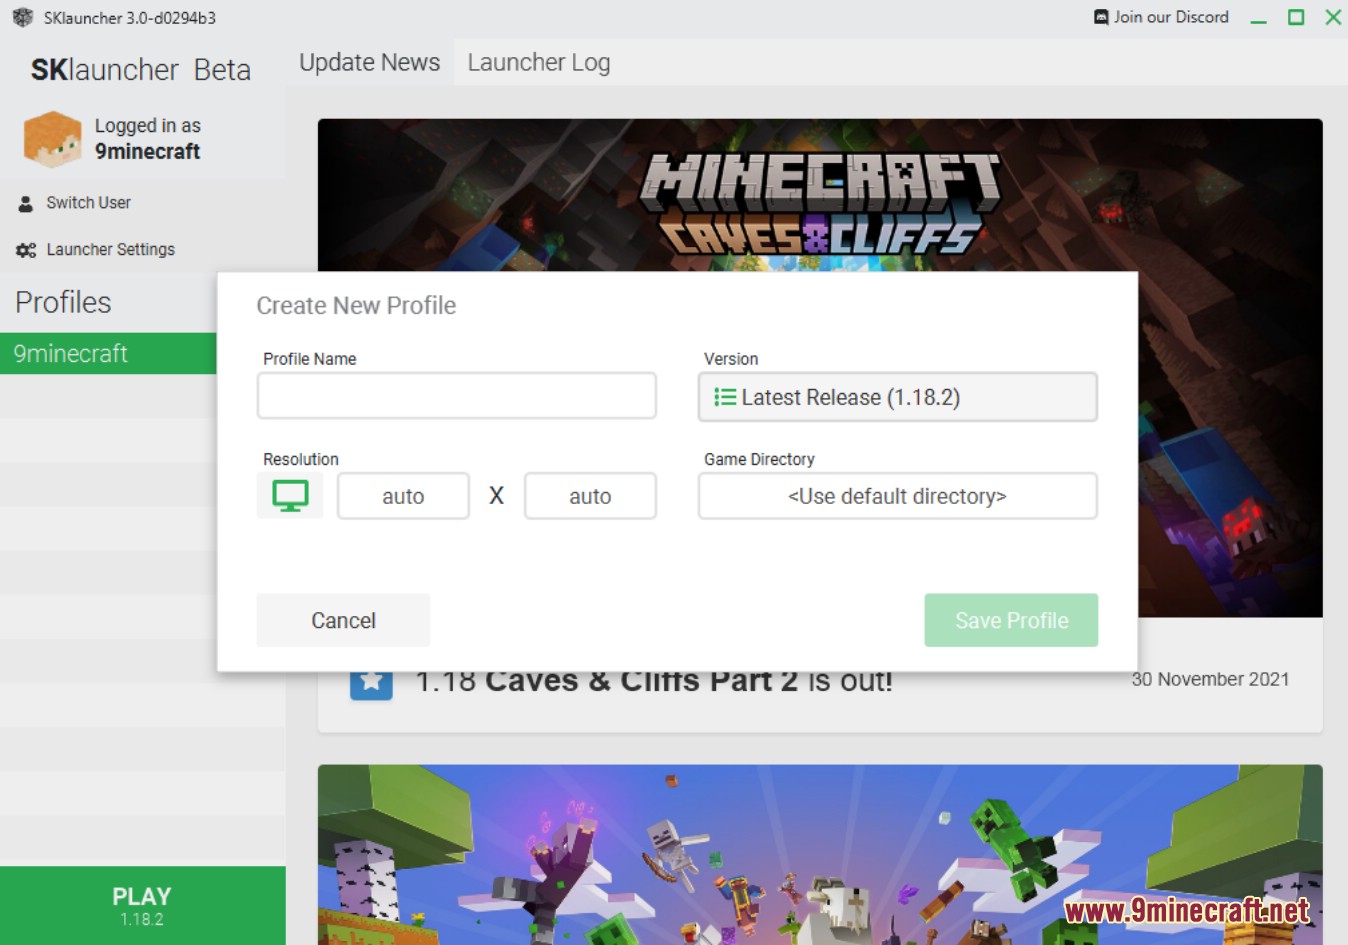Click the Game Directory default directory field
Image resolution: width=1348 pixels, height=945 pixels.
898,496
